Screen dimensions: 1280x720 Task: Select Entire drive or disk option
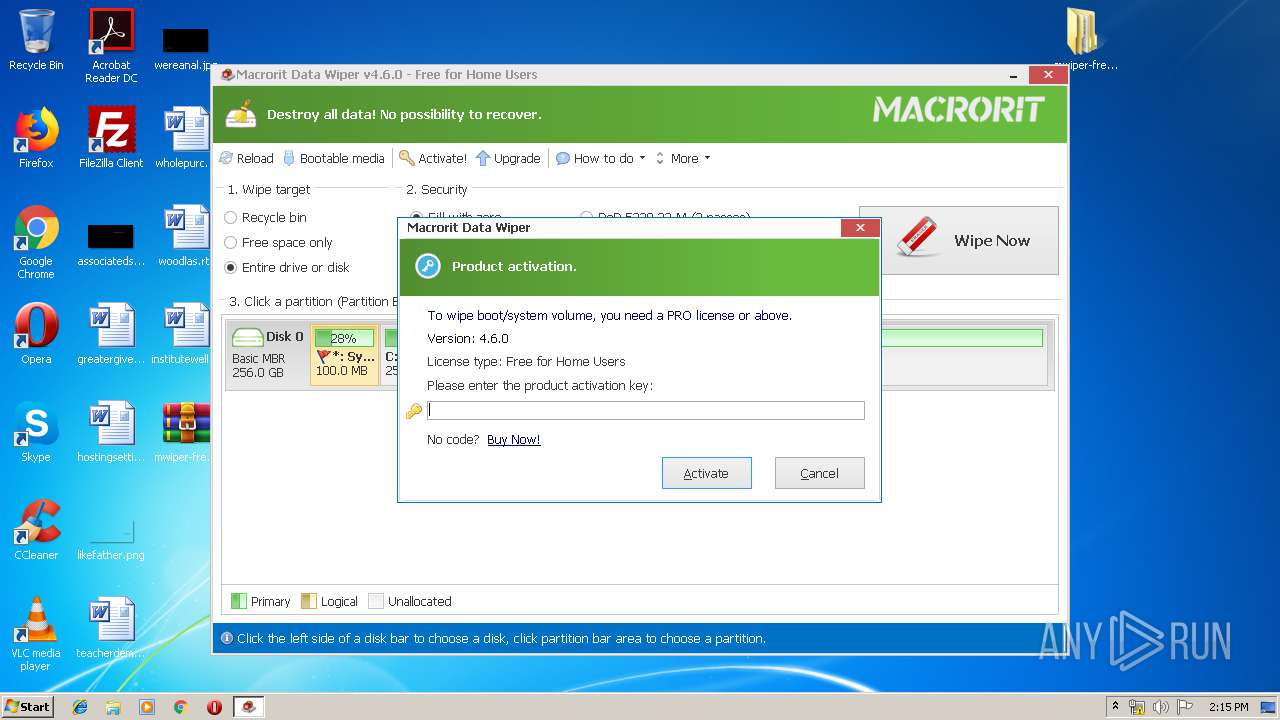[x=287, y=267]
